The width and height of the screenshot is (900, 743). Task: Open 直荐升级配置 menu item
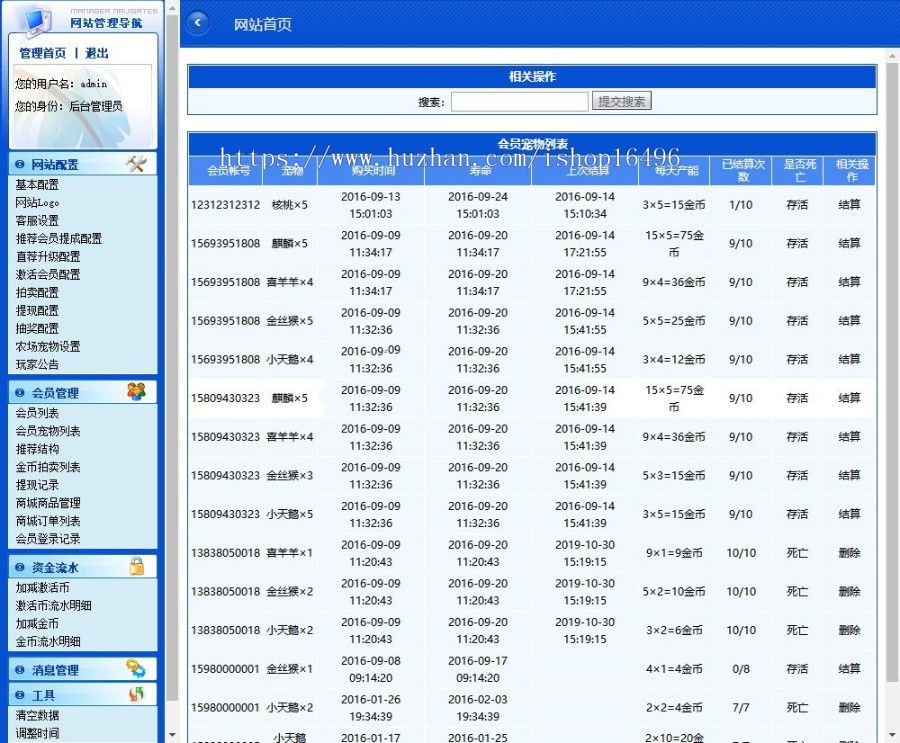point(48,257)
